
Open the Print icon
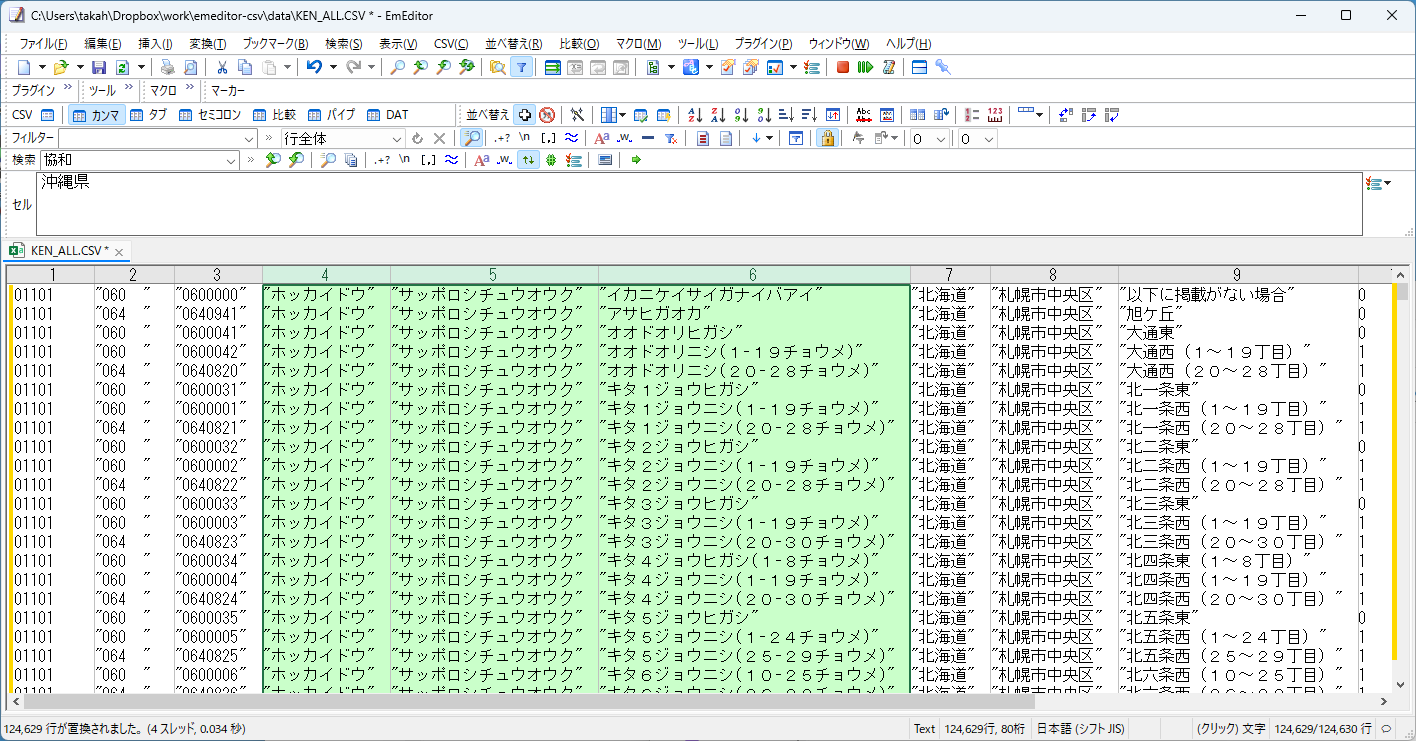point(167,67)
